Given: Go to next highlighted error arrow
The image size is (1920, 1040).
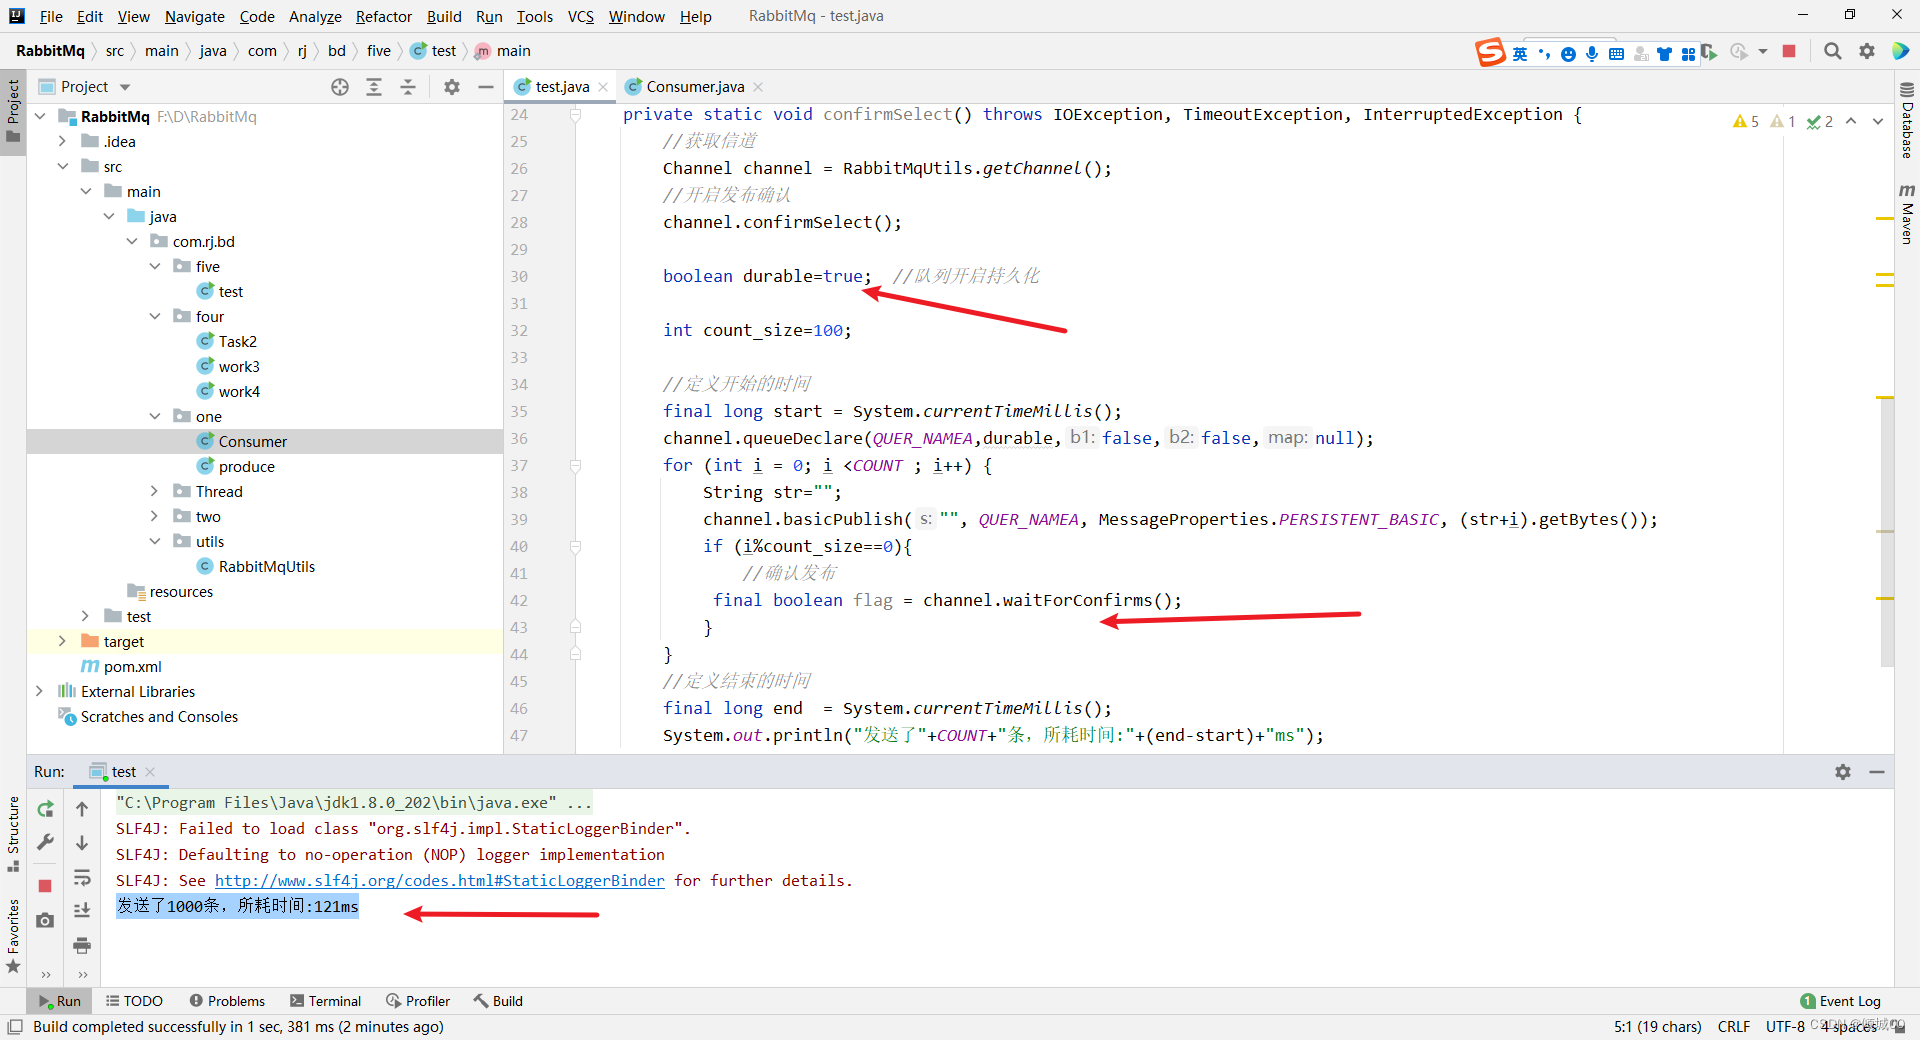Looking at the screenshot, I should pyautogui.click(x=1877, y=121).
